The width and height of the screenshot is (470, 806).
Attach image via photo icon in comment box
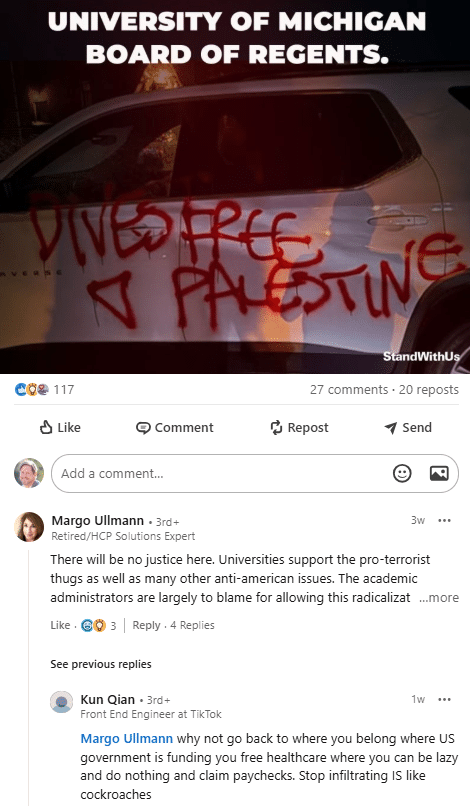coord(439,473)
